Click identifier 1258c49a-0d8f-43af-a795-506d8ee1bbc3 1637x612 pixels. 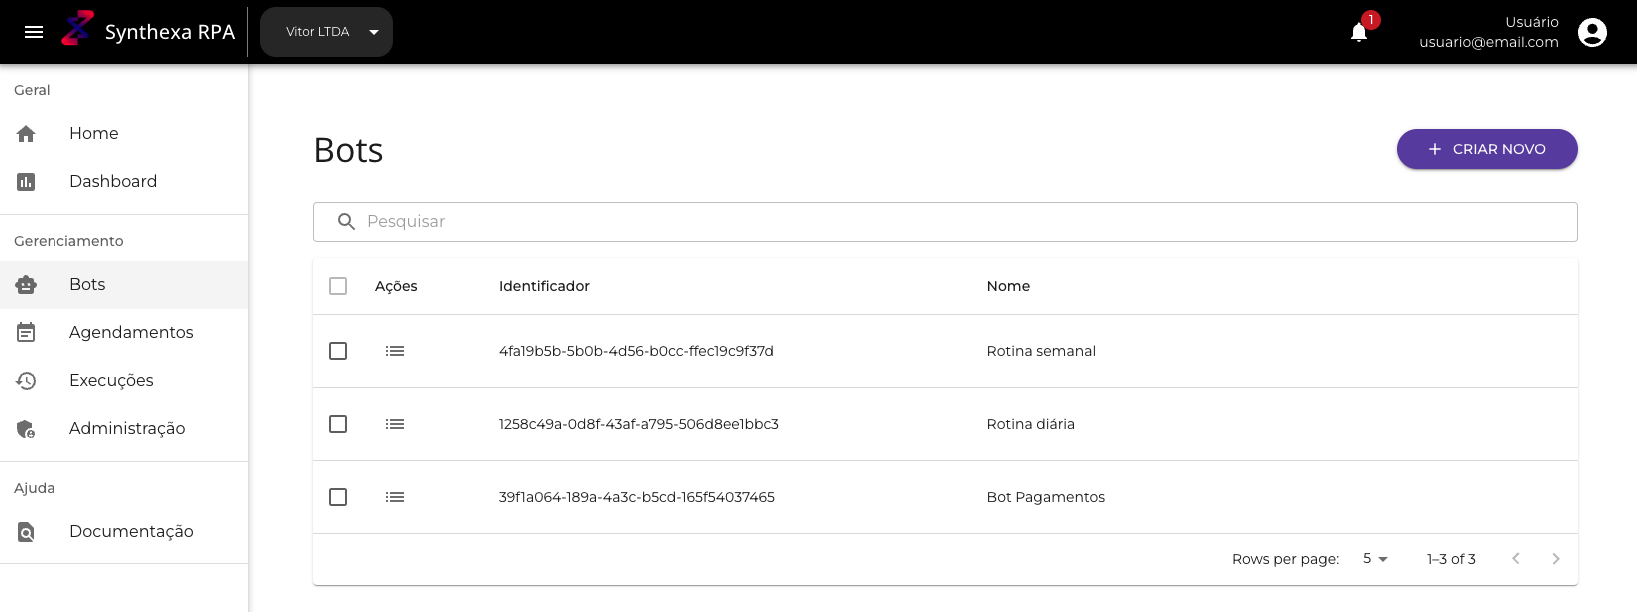click(639, 424)
